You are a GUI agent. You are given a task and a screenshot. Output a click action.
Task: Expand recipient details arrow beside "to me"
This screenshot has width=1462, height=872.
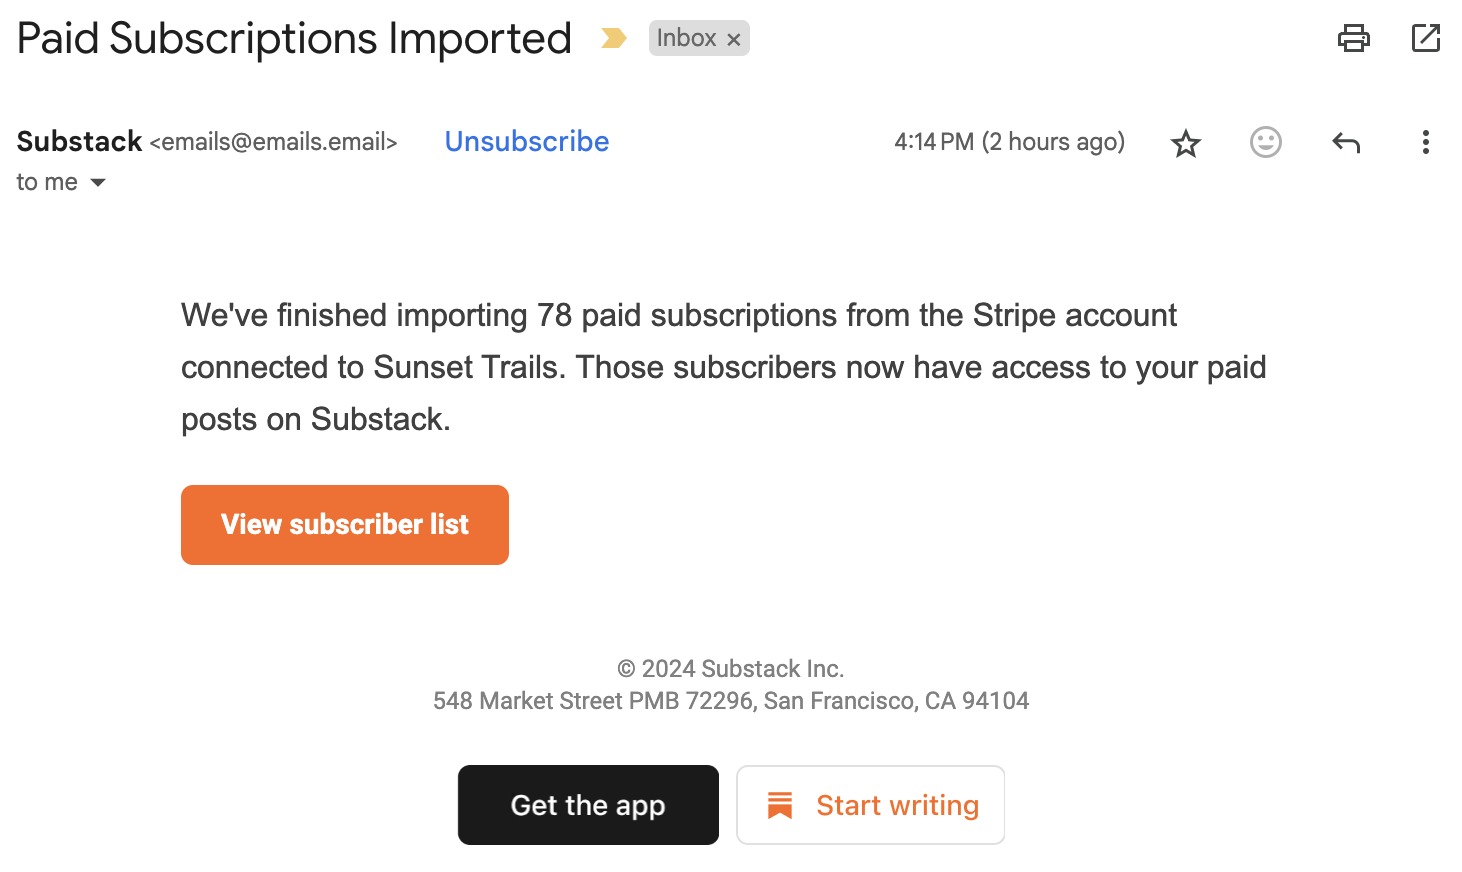(x=98, y=182)
